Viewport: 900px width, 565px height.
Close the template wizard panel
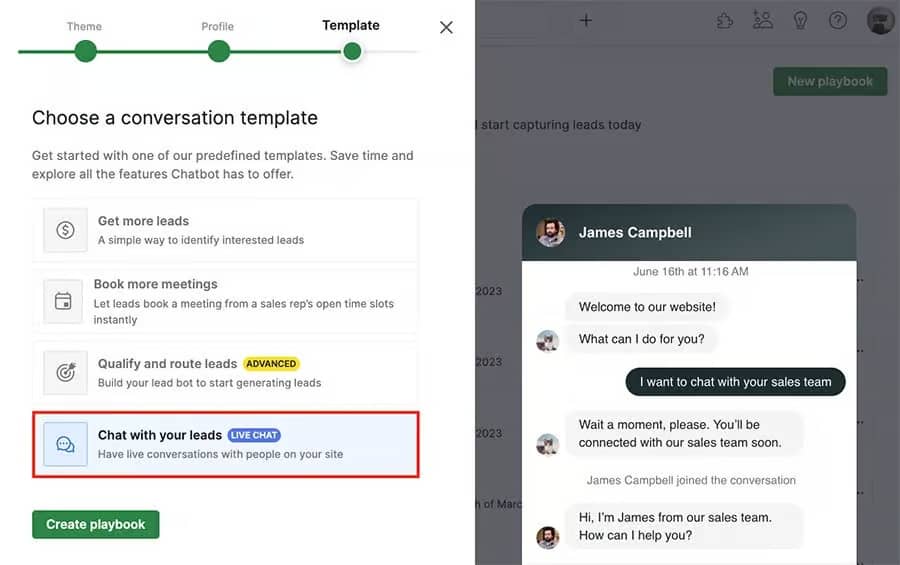coord(446,28)
